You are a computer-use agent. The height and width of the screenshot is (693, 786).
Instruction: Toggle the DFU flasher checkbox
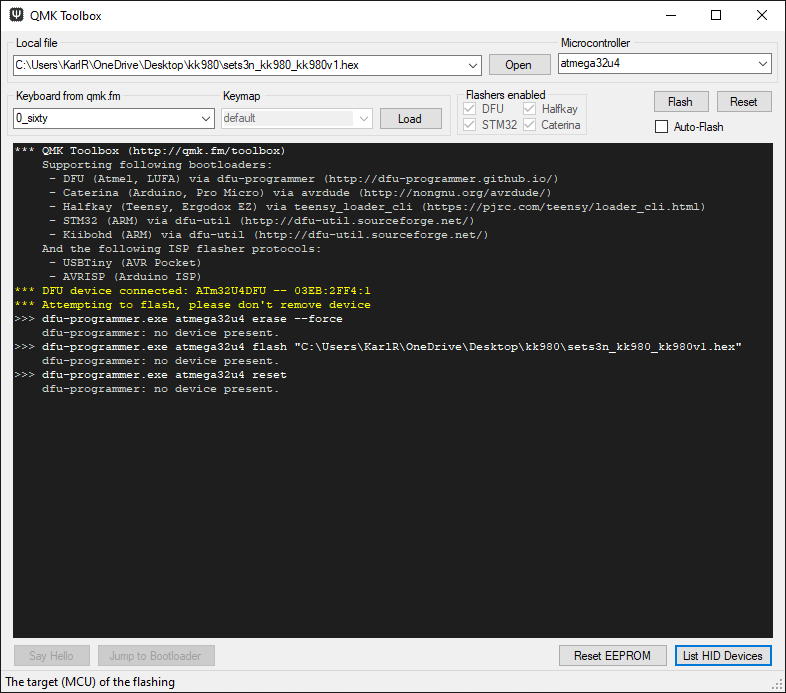point(469,109)
